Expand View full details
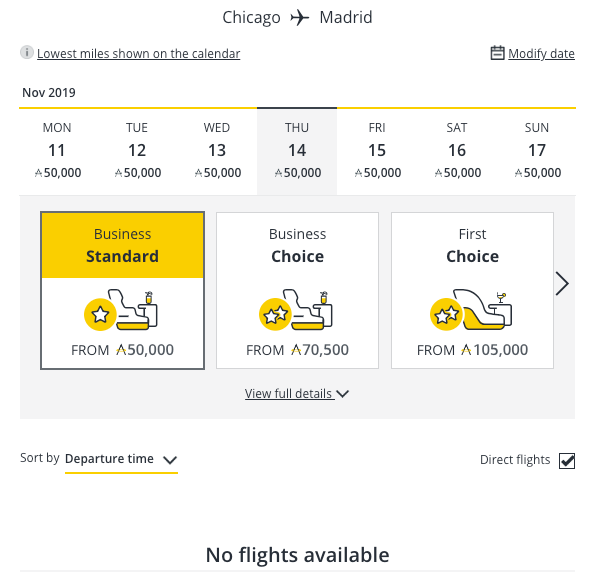The image size is (609, 572). (x=288, y=394)
